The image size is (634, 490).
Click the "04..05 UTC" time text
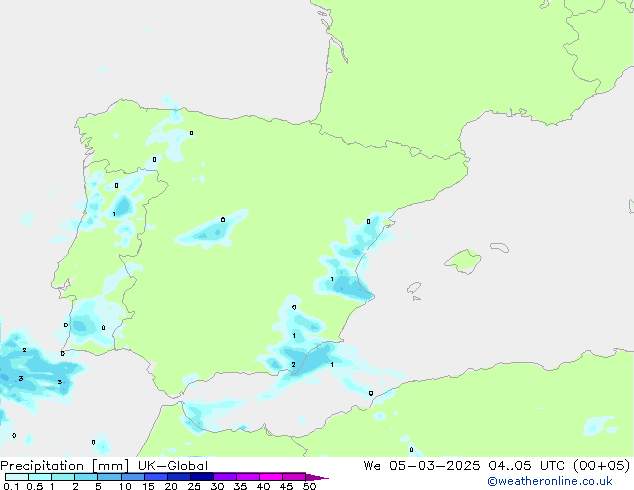528,466
